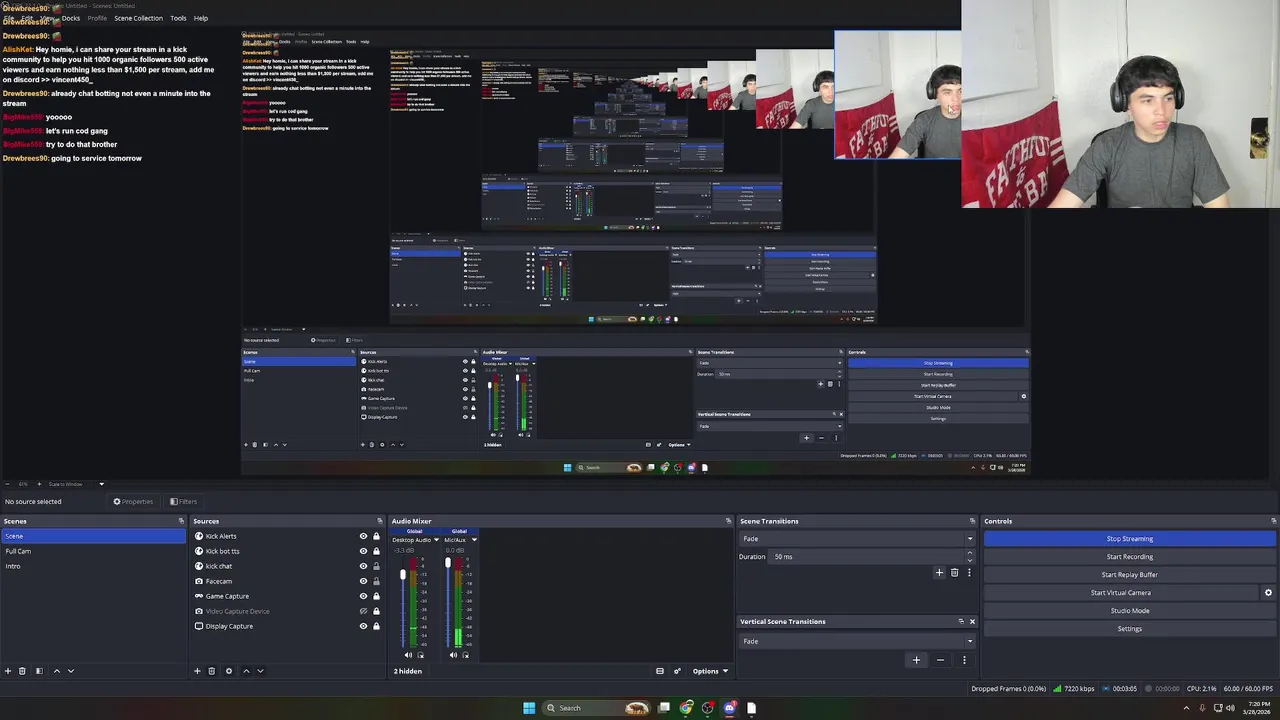Click Start Virtual Camera button

(x=1121, y=593)
